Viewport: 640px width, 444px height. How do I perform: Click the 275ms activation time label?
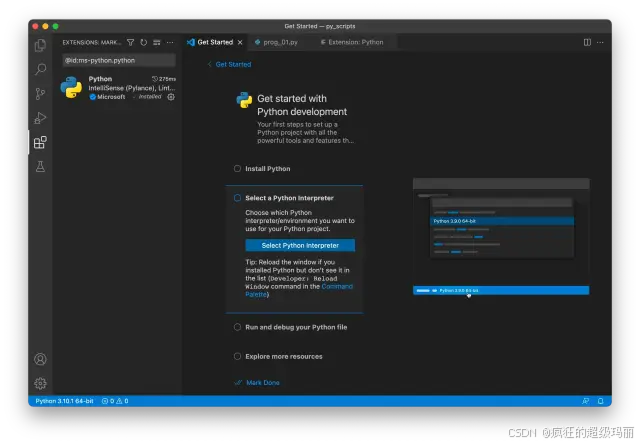point(164,79)
